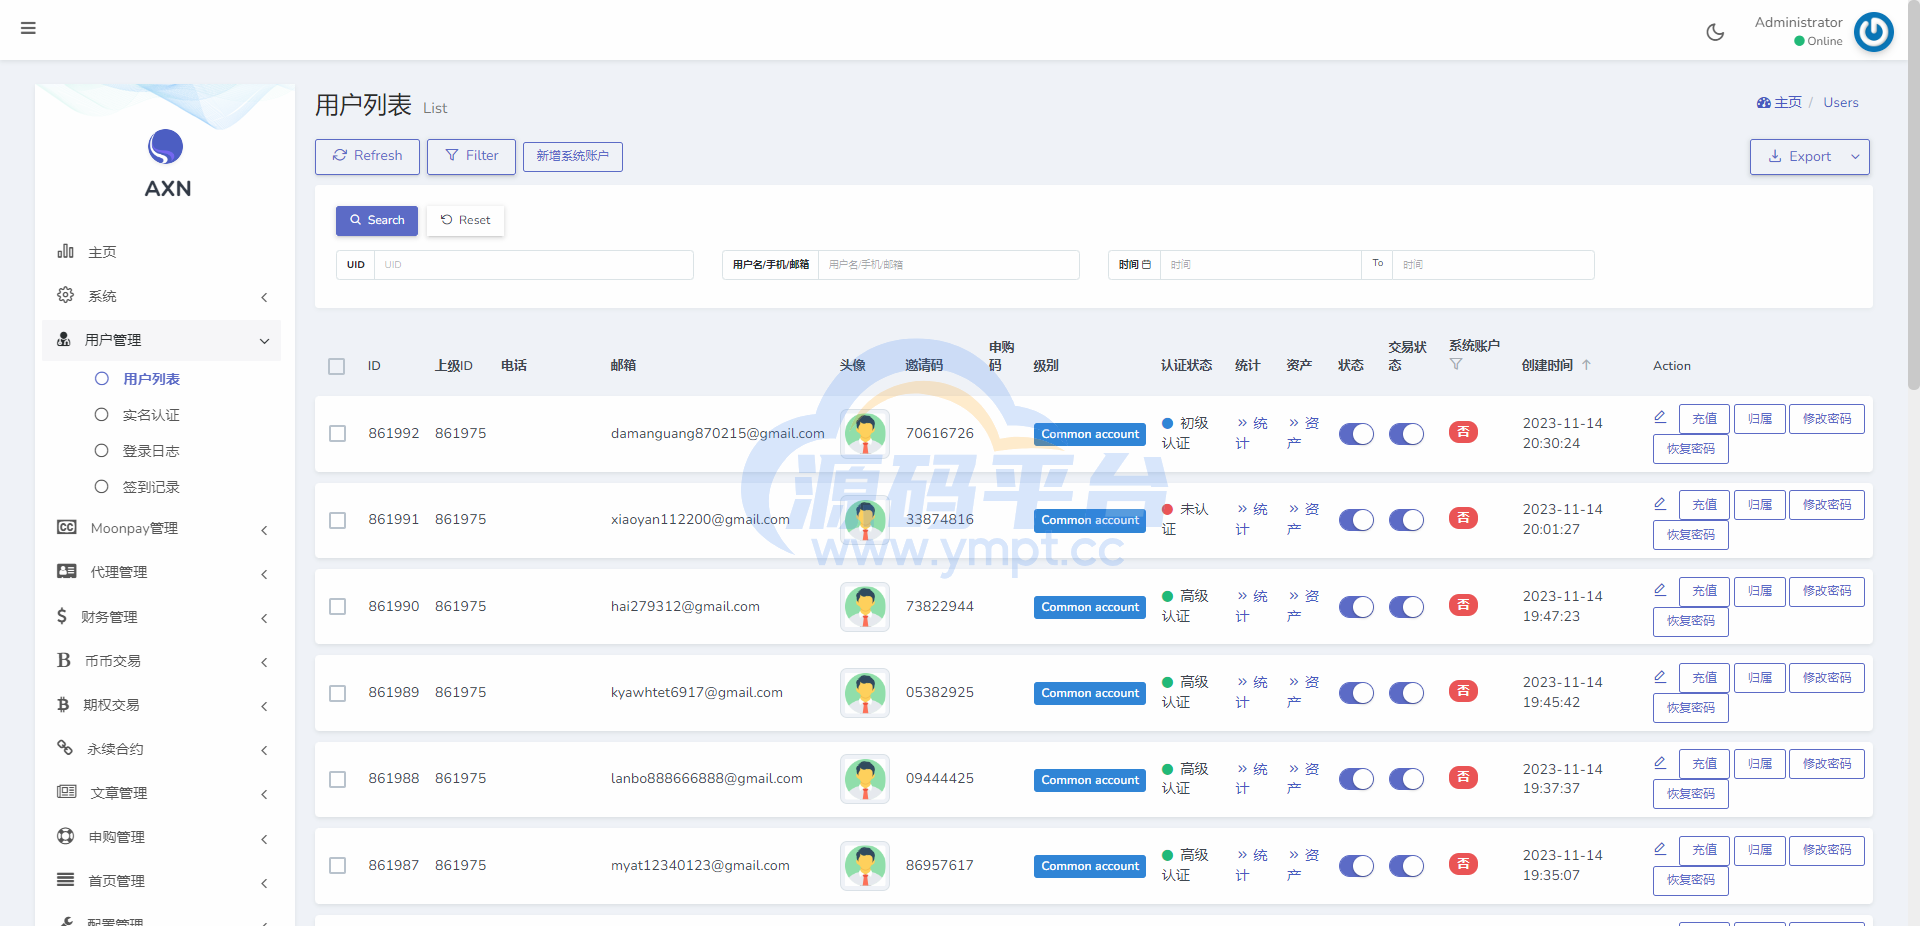
Task: Click 修改密码 button for user 861990
Action: coord(1827,591)
